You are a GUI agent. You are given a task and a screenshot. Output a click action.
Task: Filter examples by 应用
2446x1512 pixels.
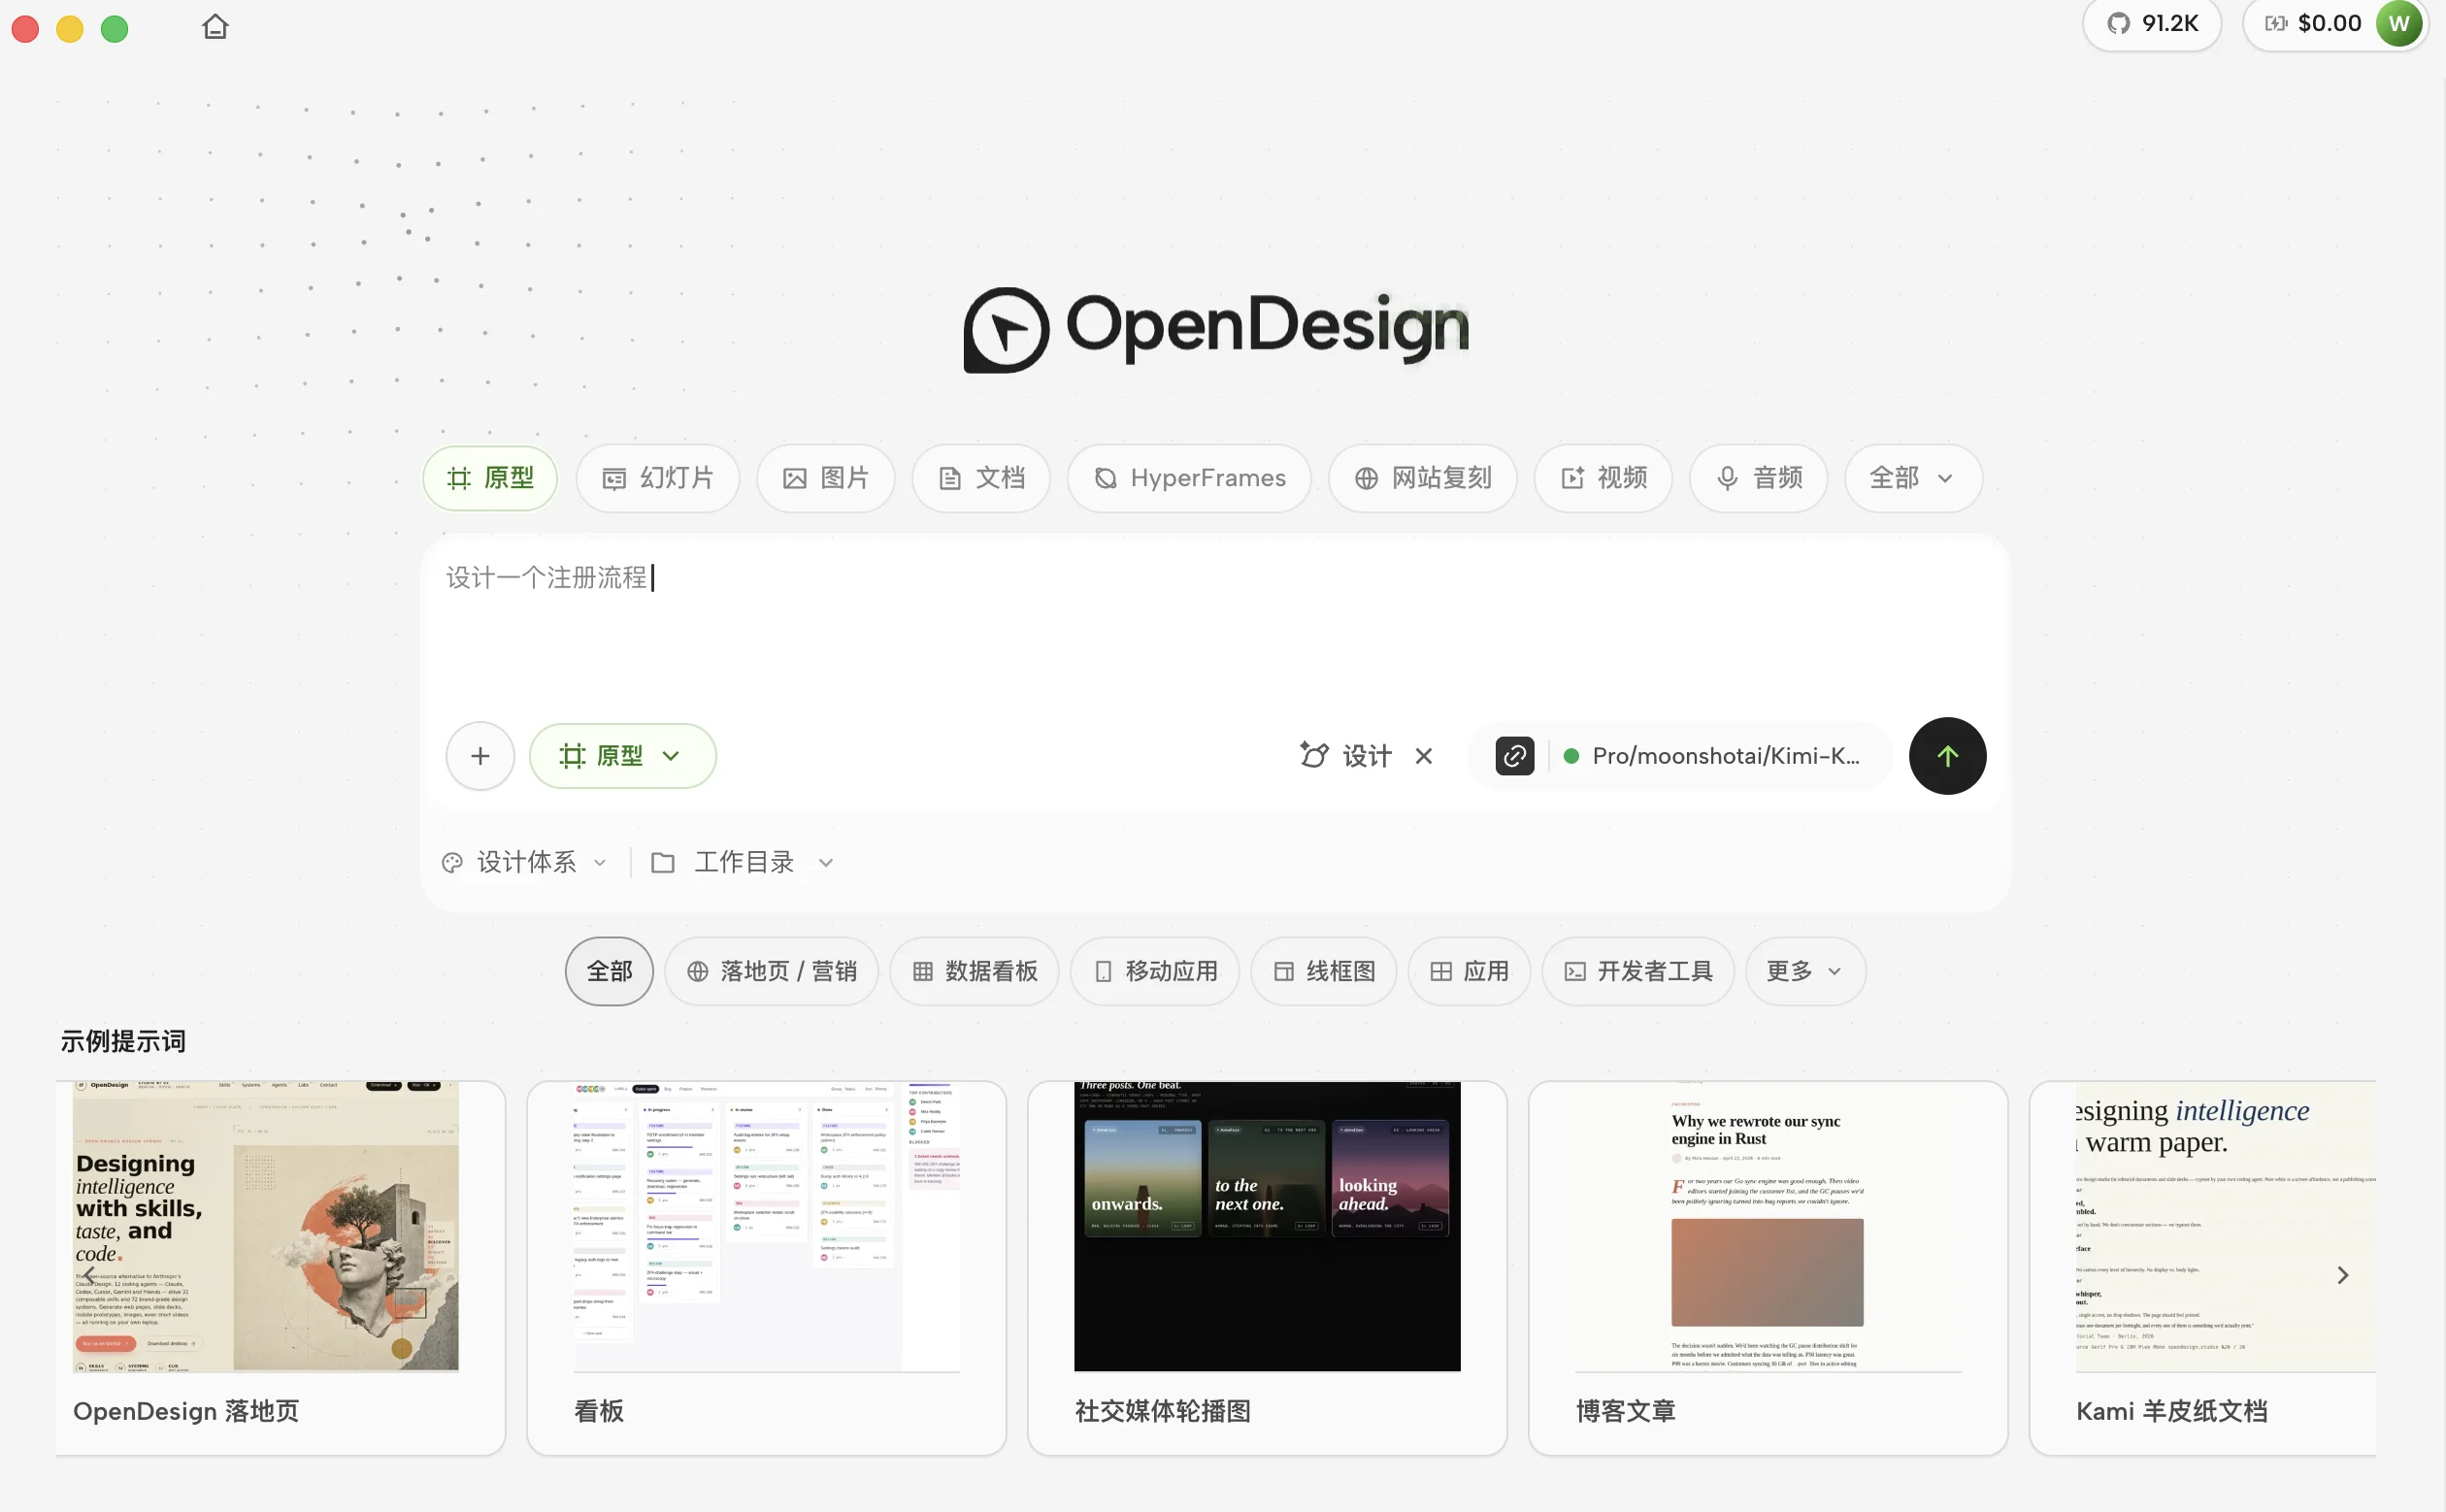1469,971
